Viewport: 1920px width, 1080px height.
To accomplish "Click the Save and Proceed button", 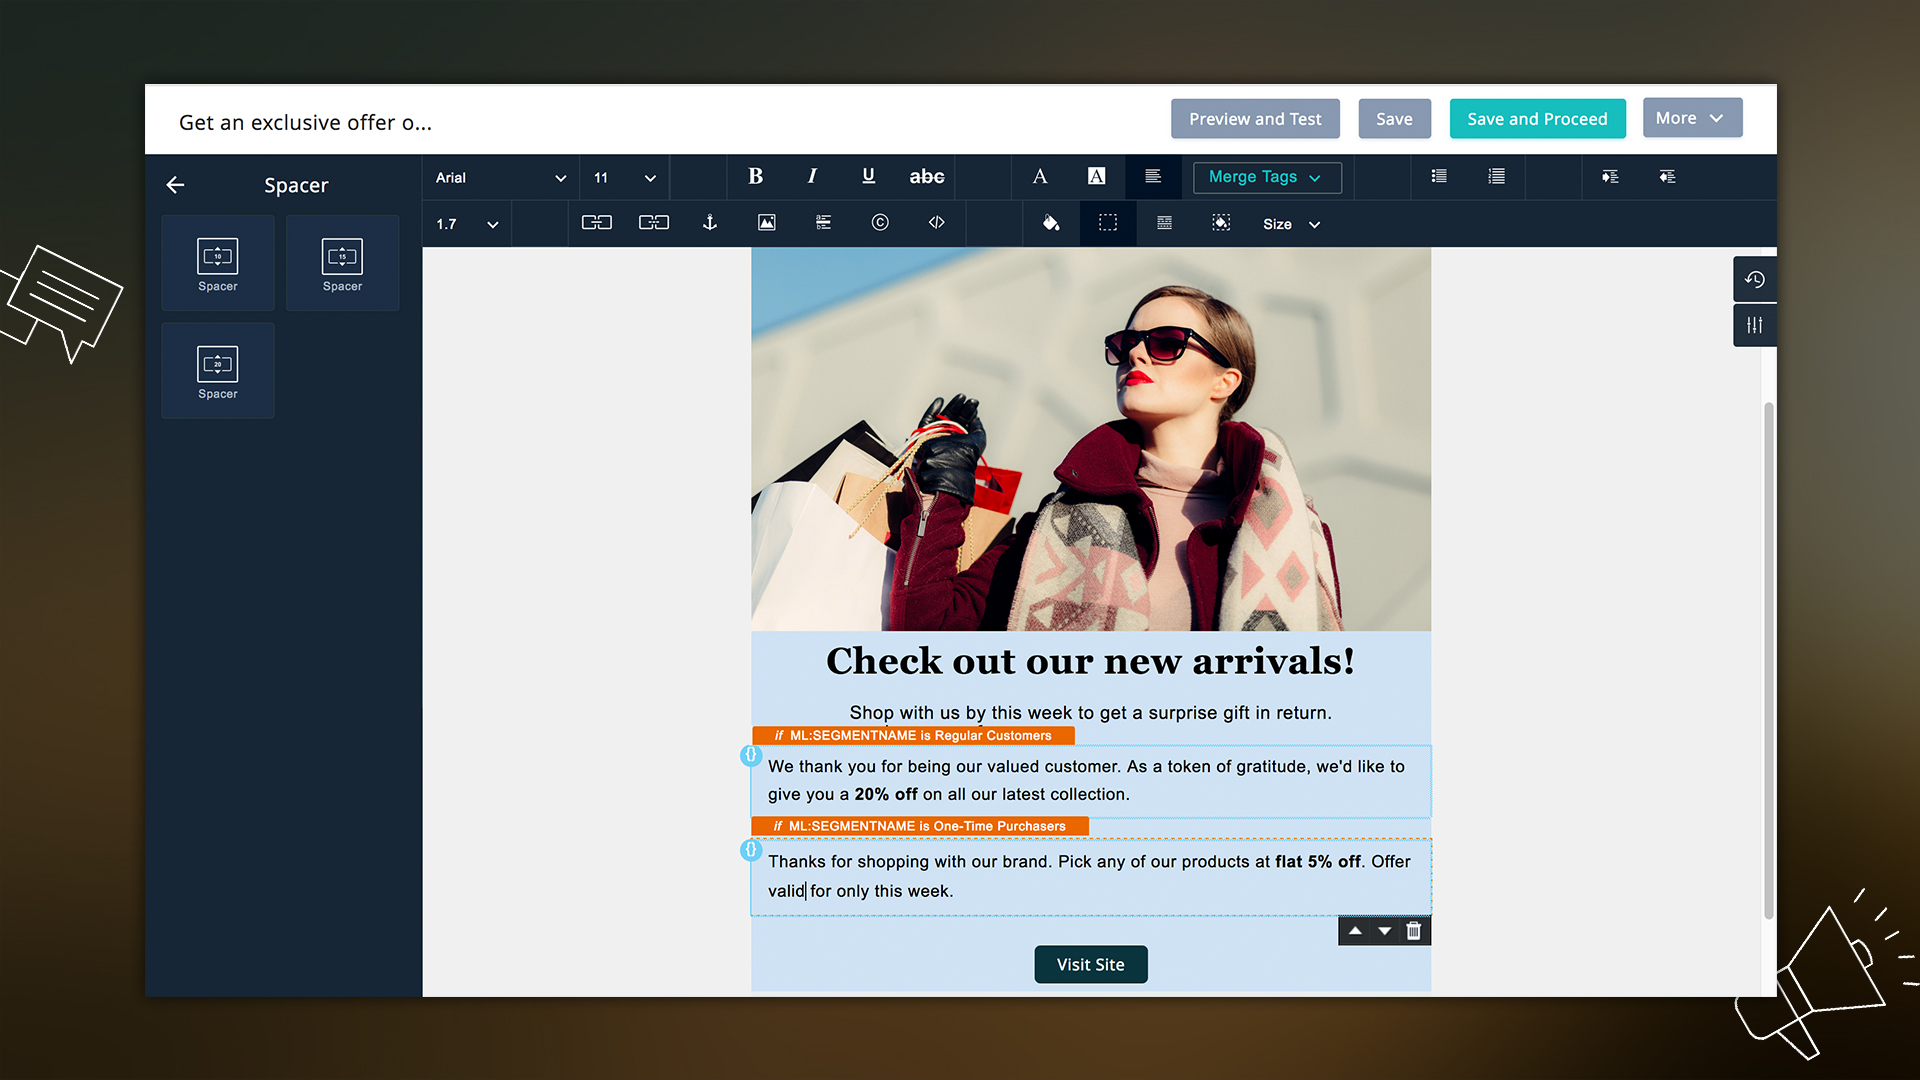I will [x=1538, y=117].
